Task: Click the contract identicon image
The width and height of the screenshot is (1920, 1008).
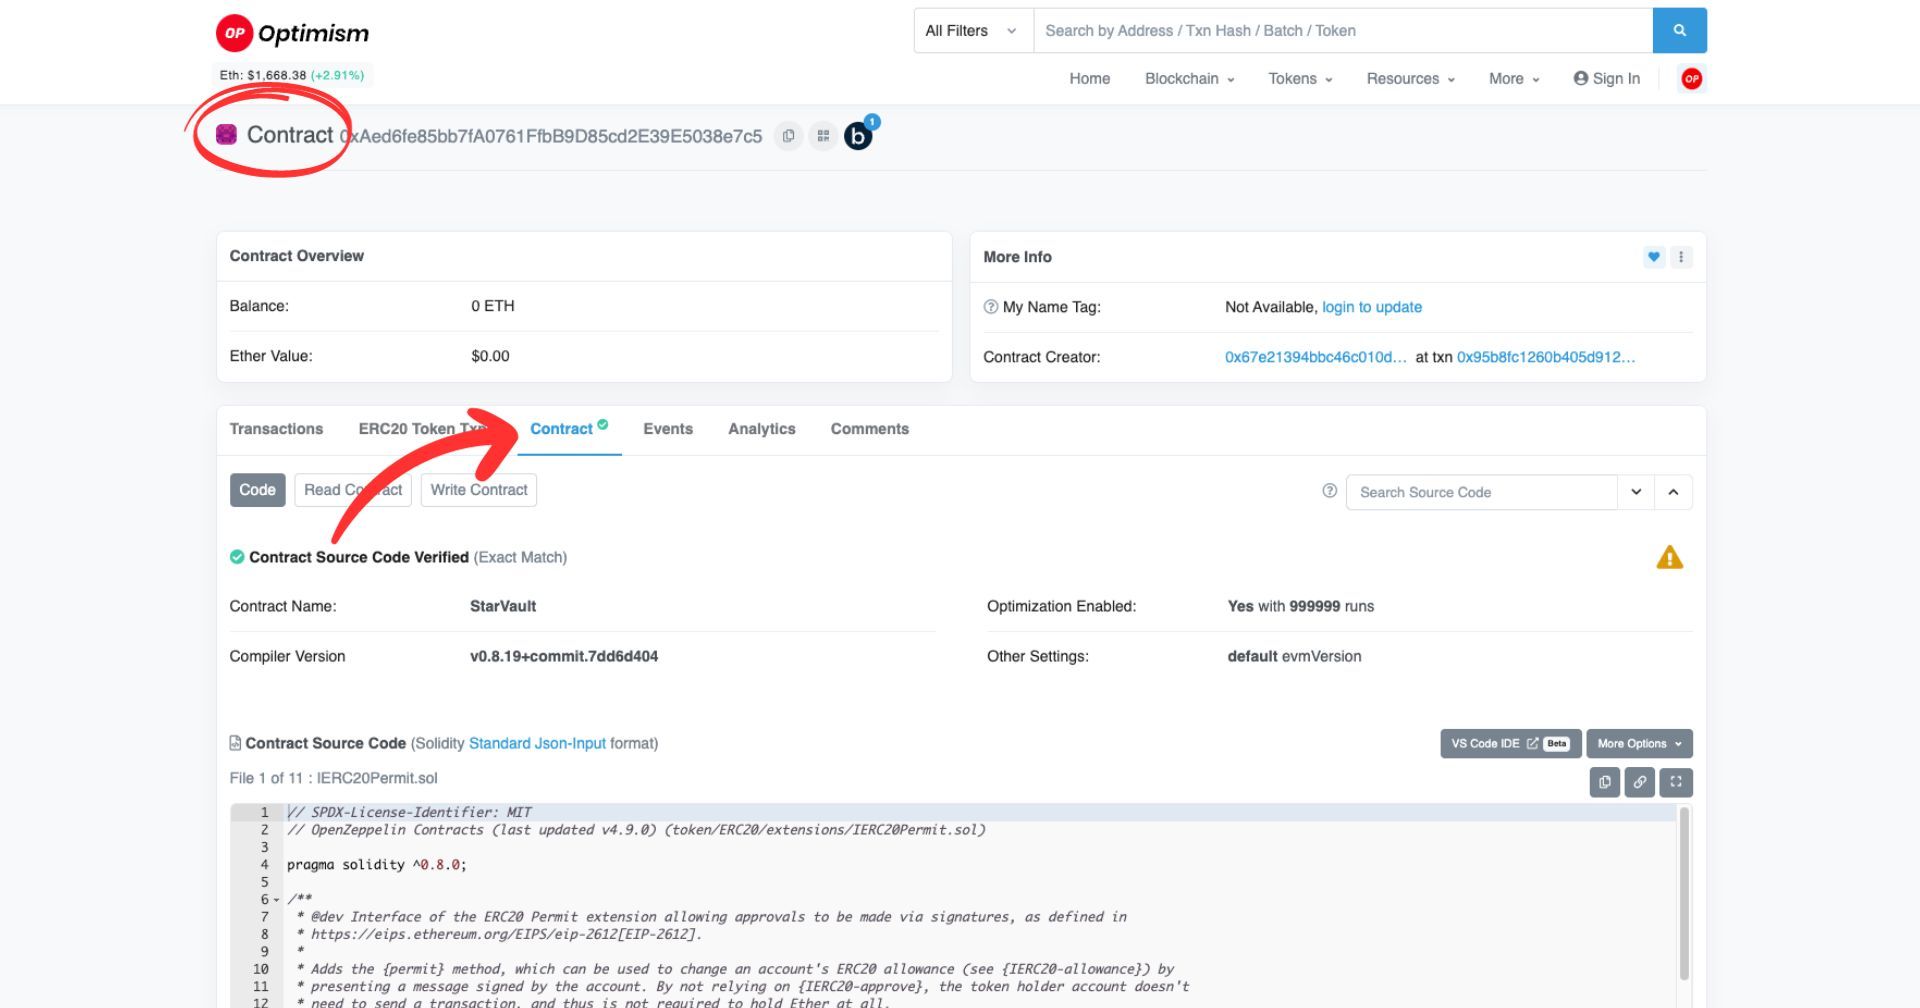Action: tap(226, 134)
